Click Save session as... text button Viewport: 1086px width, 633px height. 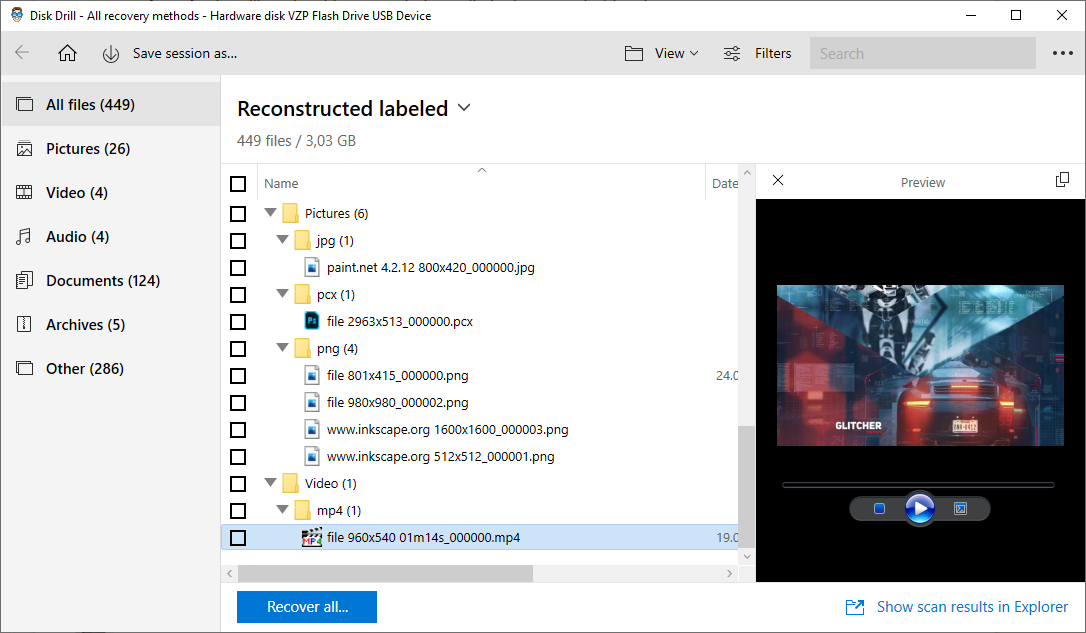(x=185, y=53)
